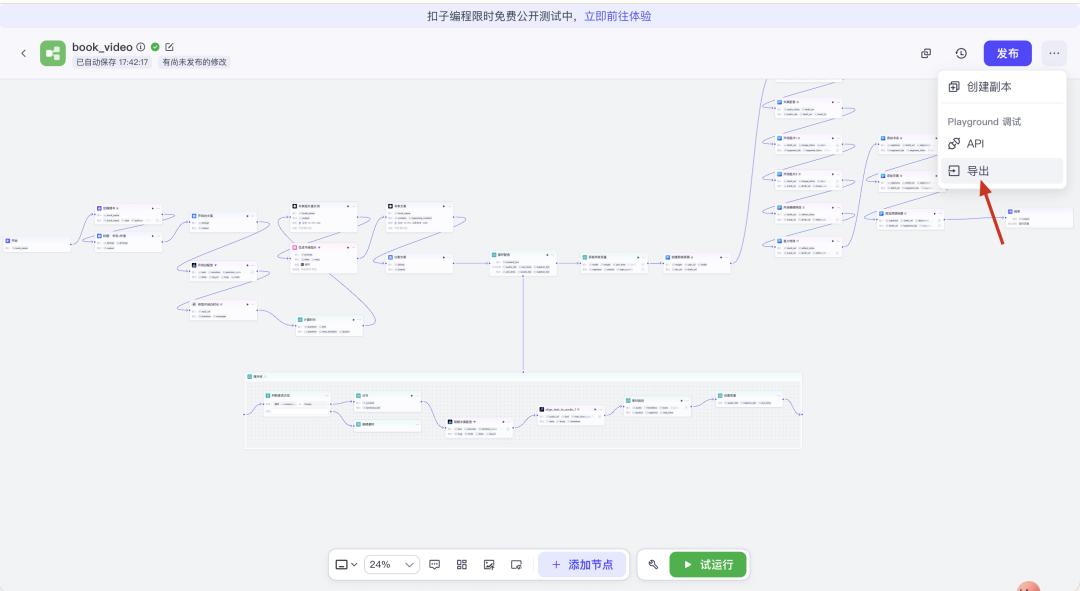Click the verified checkmark badge beside book_video
1080x591 pixels.
[155, 47]
